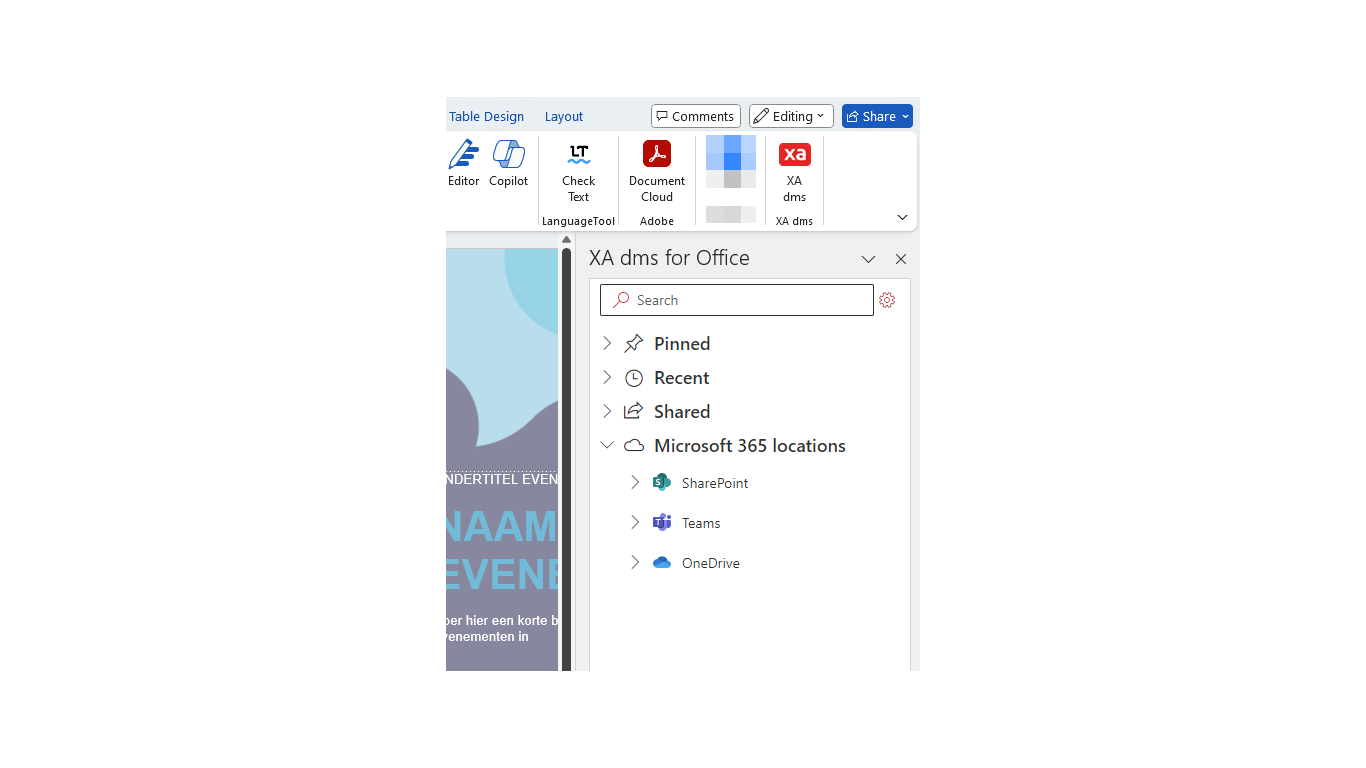The image size is (1366, 768).
Task: Close the XA dms for Office pane
Action: [901, 259]
